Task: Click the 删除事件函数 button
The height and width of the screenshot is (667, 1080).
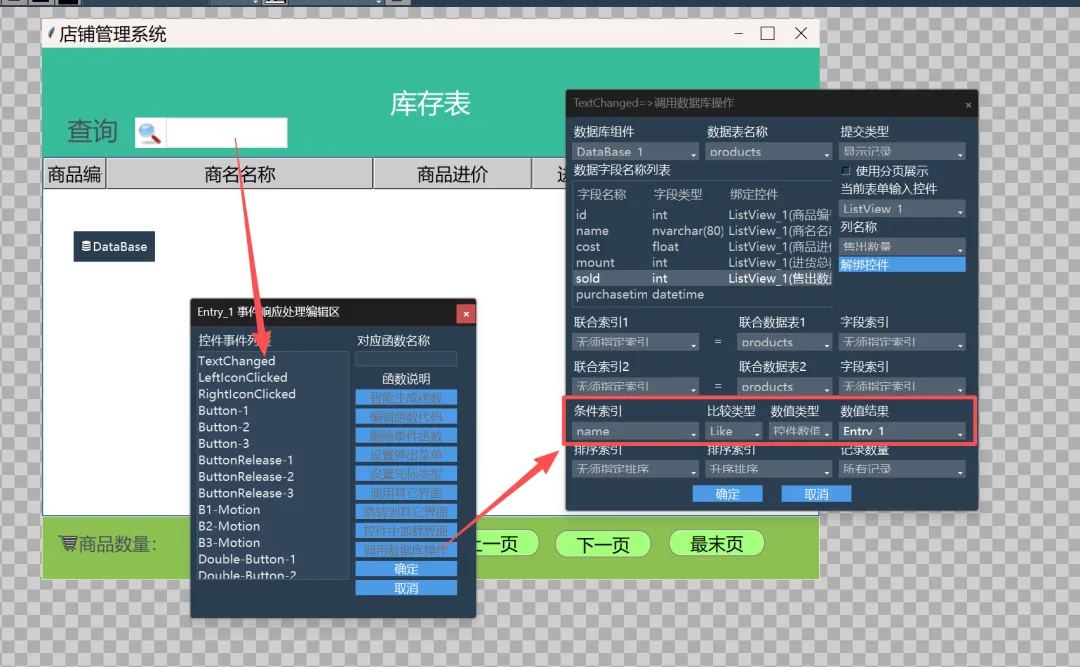Action: [x=406, y=435]
